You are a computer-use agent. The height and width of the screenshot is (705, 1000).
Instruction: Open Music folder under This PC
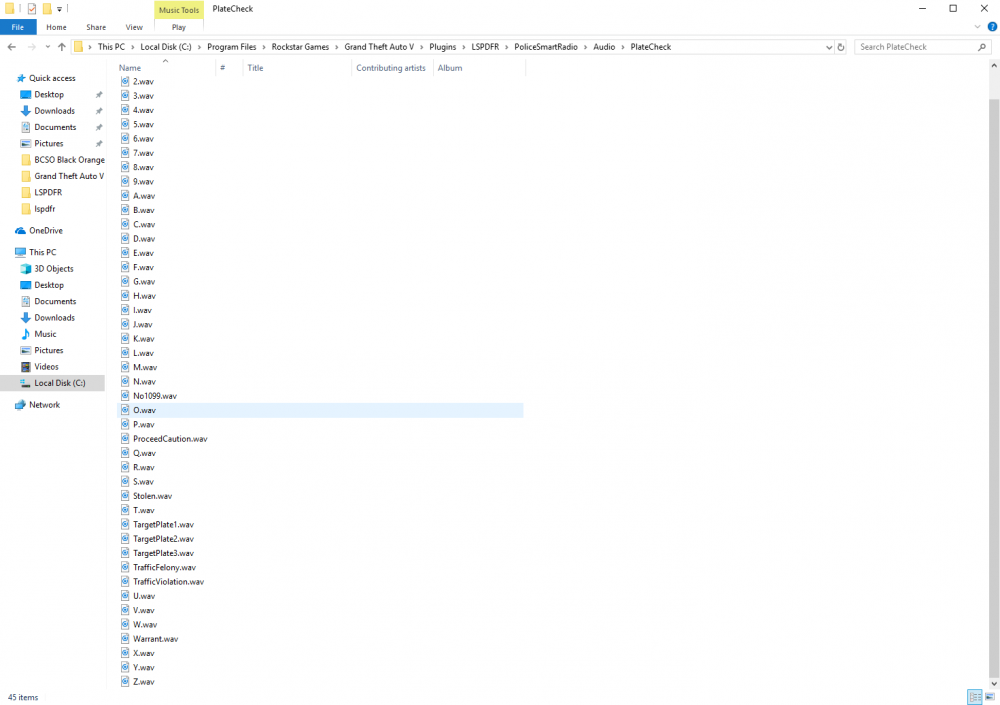[x=45, y=334]
